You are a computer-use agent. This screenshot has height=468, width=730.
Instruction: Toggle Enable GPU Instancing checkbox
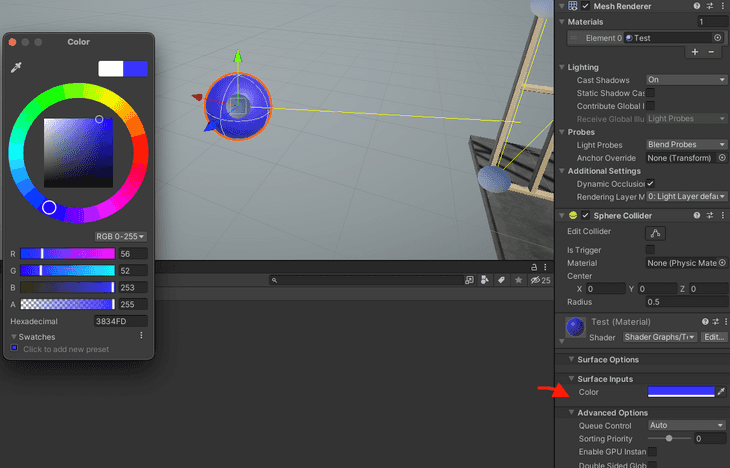[653, 451]
